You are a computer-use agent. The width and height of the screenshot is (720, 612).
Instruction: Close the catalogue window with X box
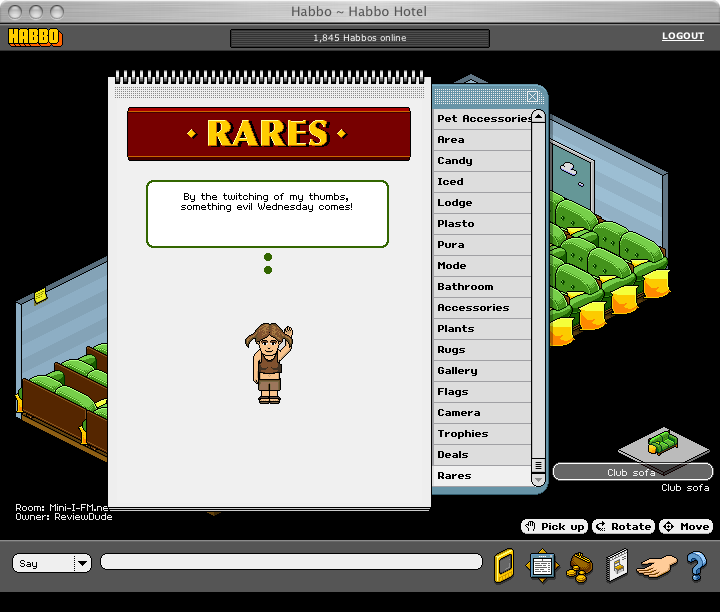point(533,96)
